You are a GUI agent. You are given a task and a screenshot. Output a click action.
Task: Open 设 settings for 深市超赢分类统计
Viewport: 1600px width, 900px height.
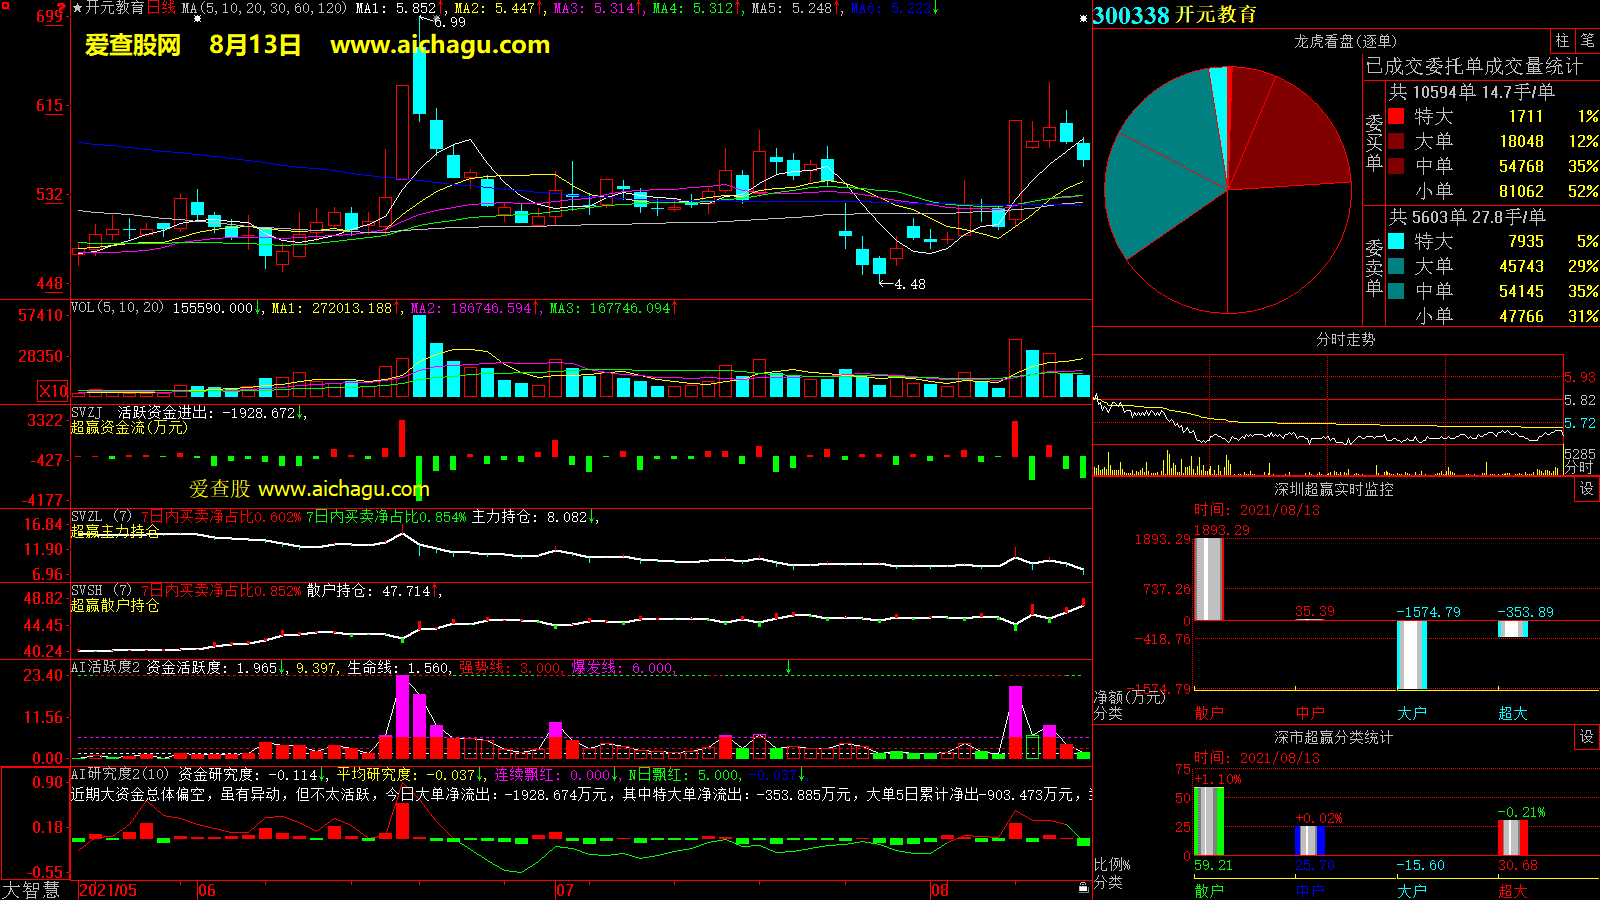pyautogui.click(x=1587, y=737)
